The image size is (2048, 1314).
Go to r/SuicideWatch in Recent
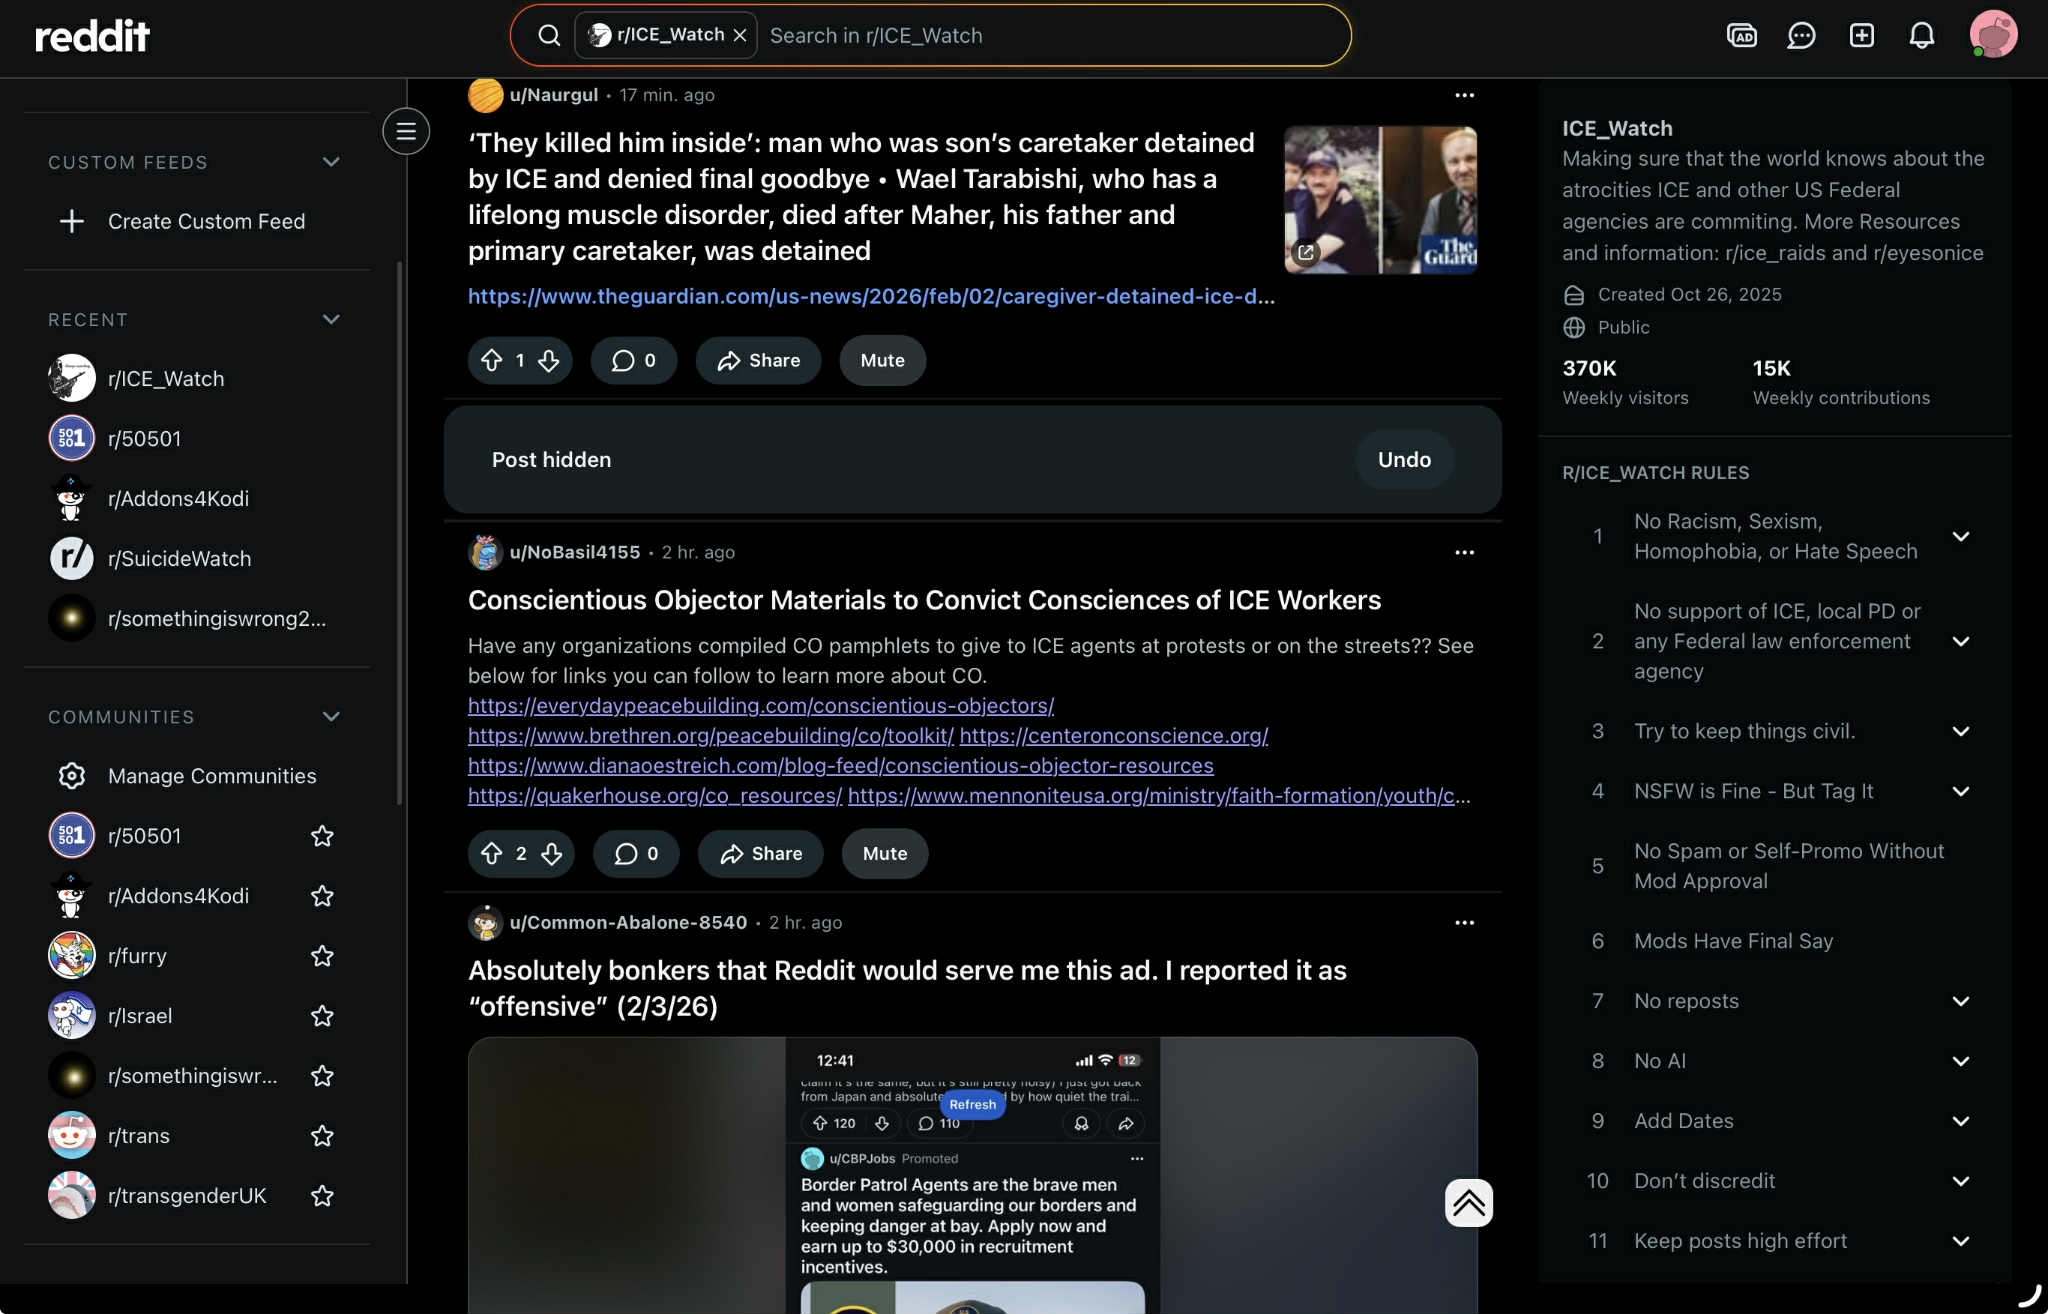pos(179,559)
